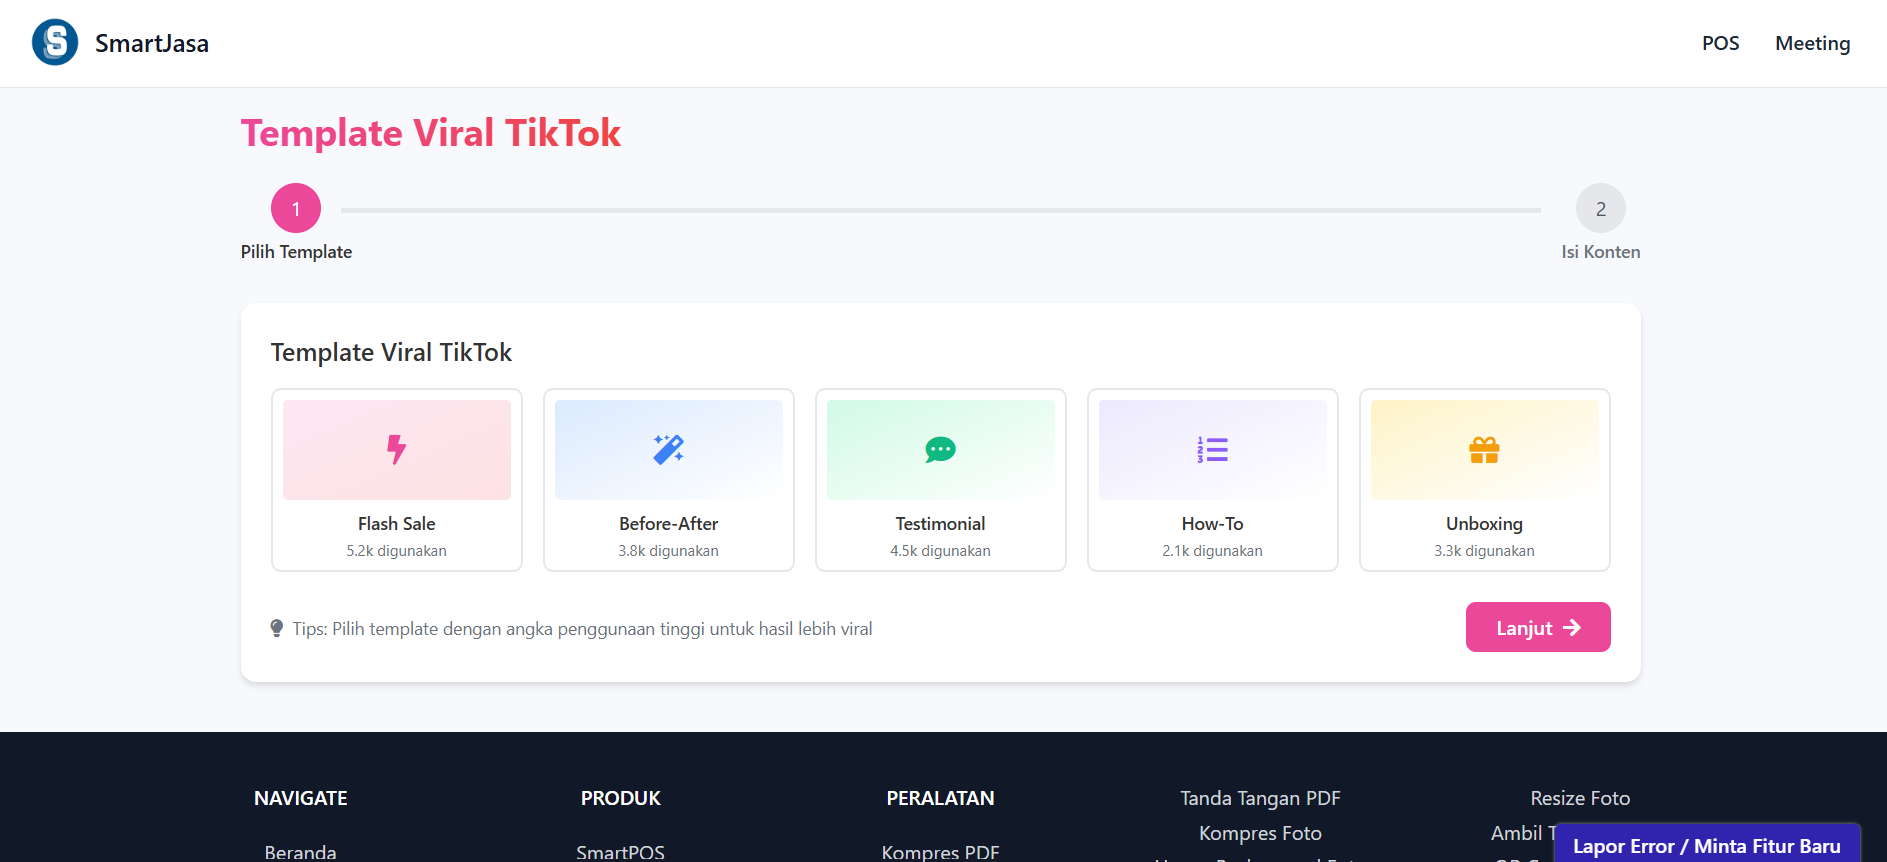Select step 2 Isi Konten circle
This screenshot has height=862, width=1887.
point(1600,208)
